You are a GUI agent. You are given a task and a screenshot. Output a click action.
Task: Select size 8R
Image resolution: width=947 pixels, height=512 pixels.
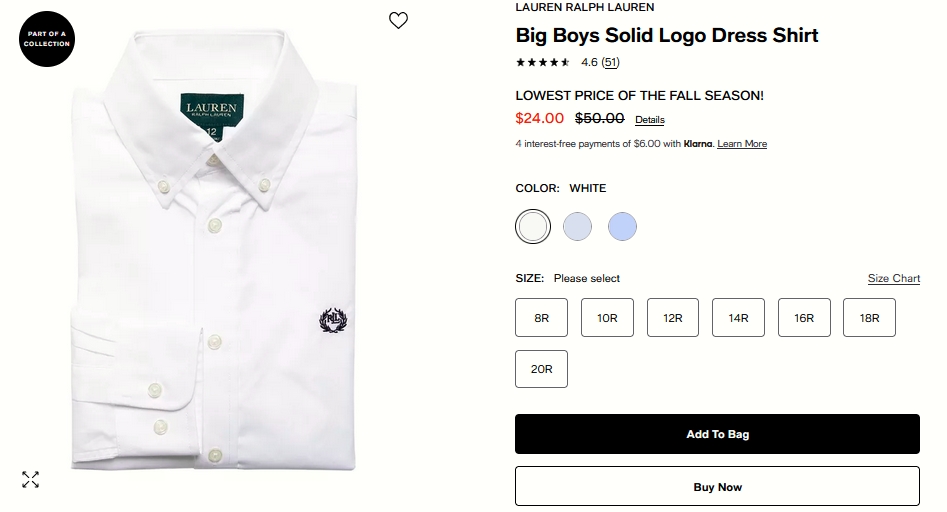click(541, 318)
